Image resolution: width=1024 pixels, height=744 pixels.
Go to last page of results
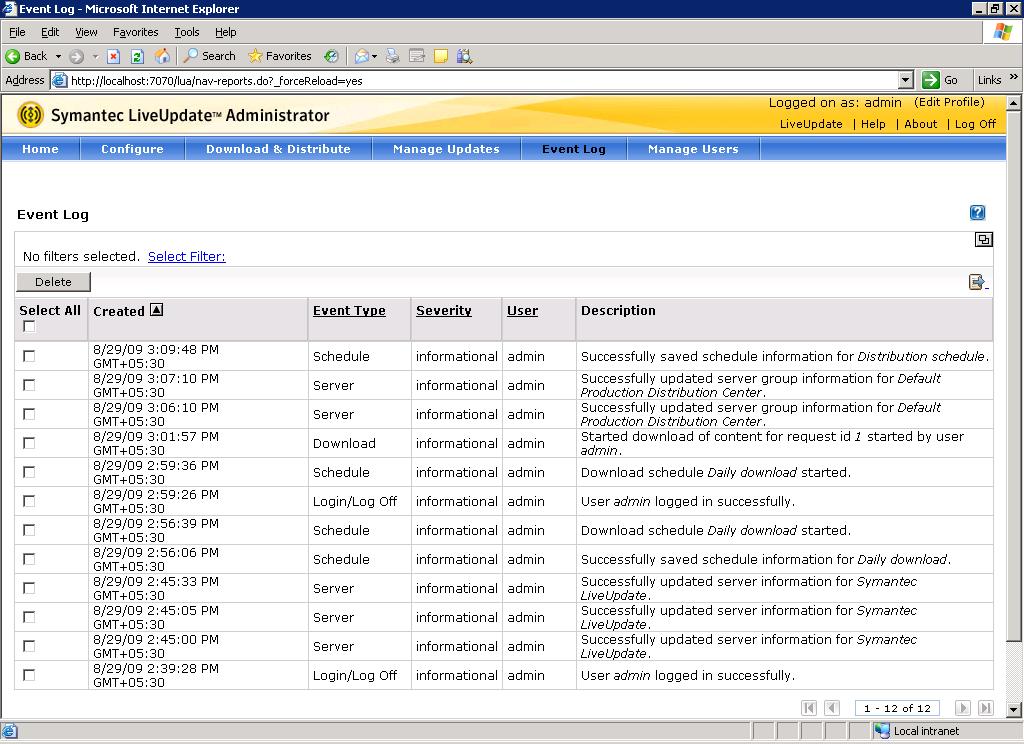985,707
